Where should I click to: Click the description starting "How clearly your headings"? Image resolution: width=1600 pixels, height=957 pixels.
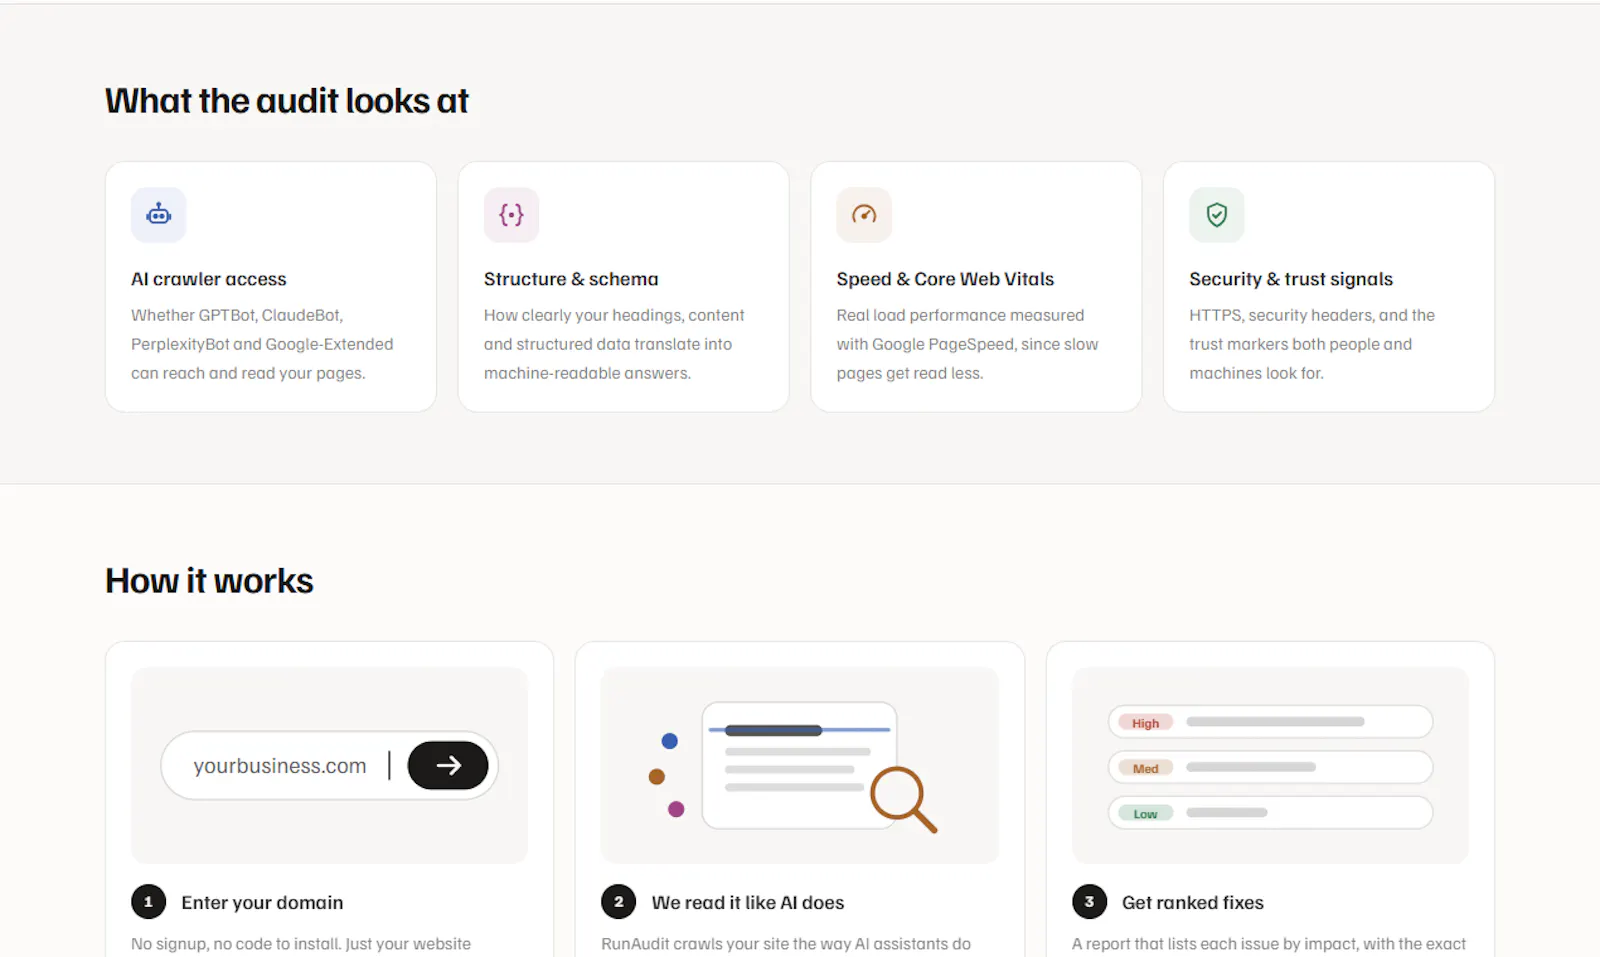click(614, 344)
